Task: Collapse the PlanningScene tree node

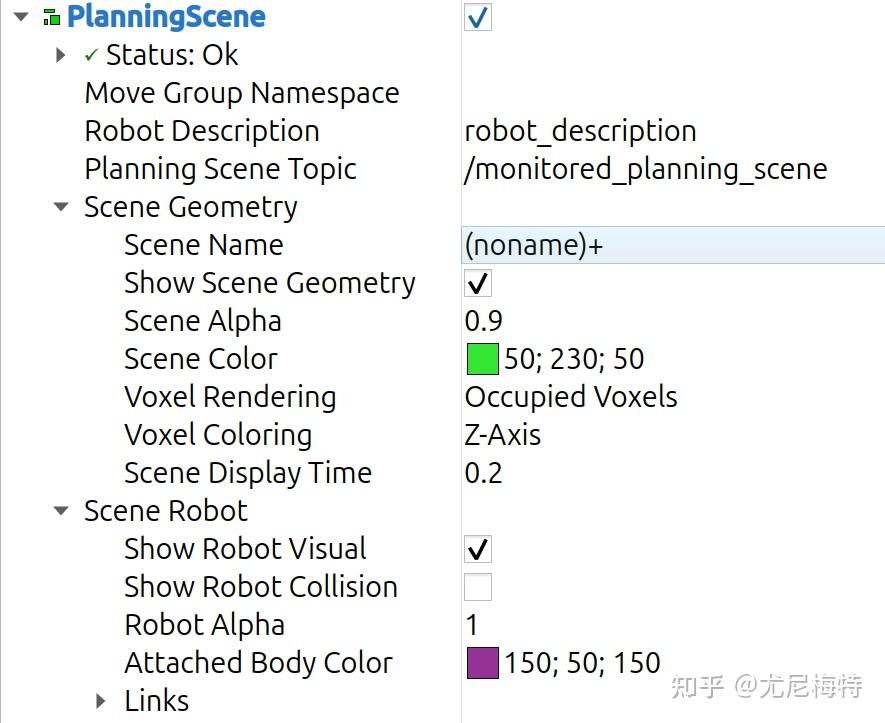Action: click(x=21, y=17)
